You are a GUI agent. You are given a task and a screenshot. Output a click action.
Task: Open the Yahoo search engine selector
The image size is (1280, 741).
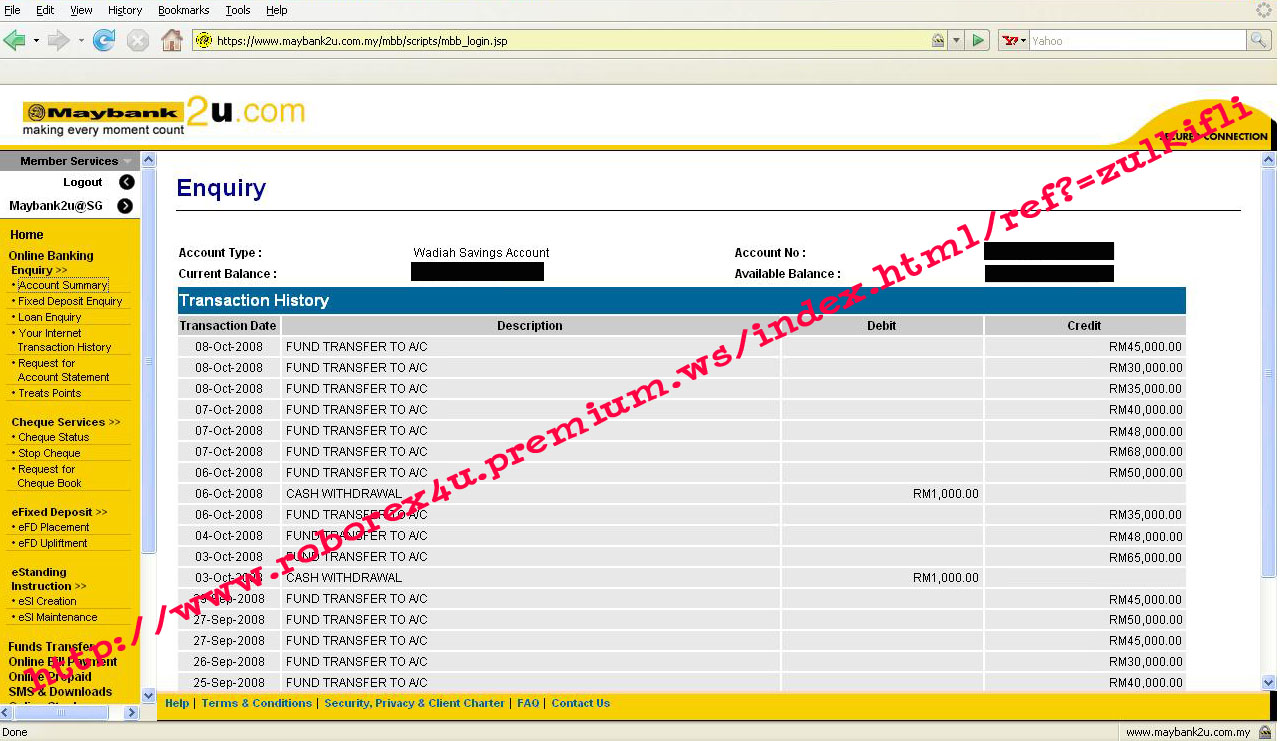(1014, 41)
